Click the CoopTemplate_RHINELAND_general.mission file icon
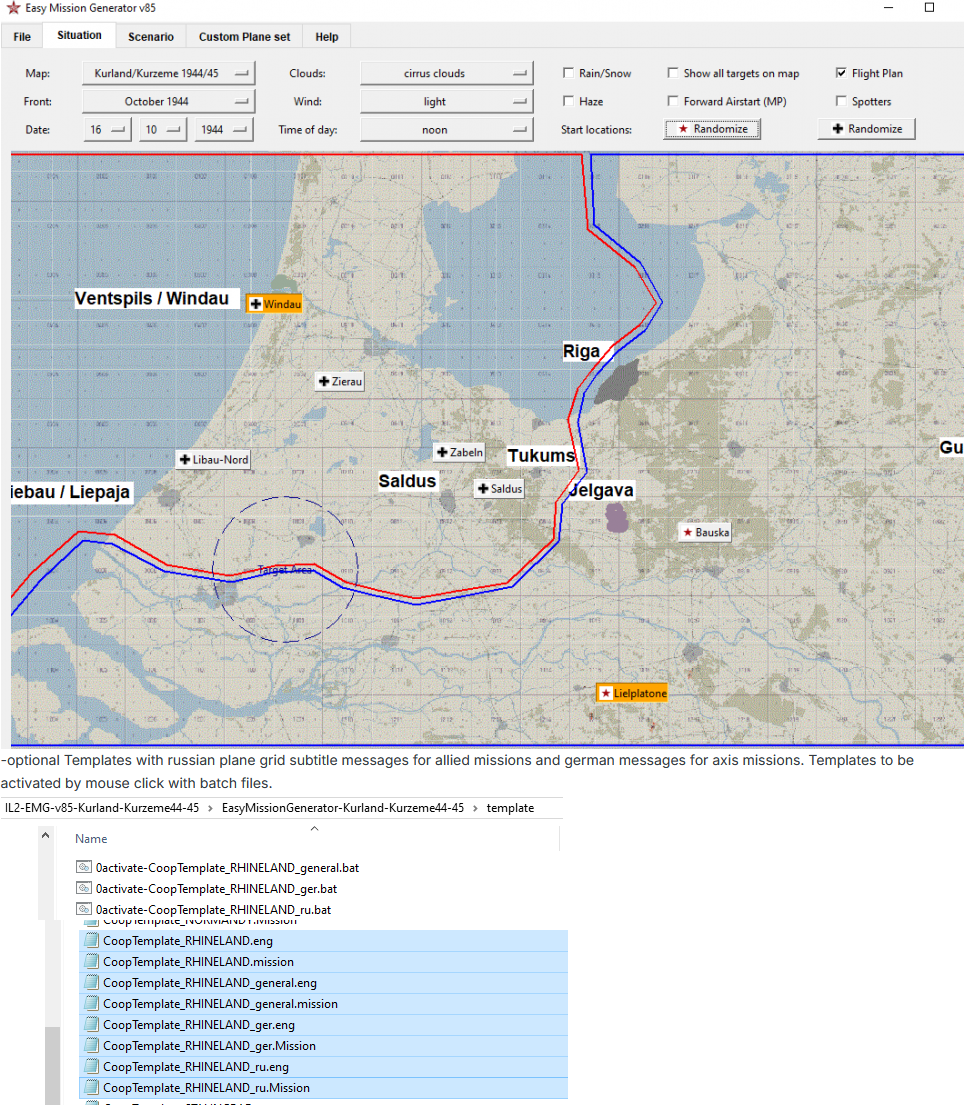 [x=91, y=1004]
